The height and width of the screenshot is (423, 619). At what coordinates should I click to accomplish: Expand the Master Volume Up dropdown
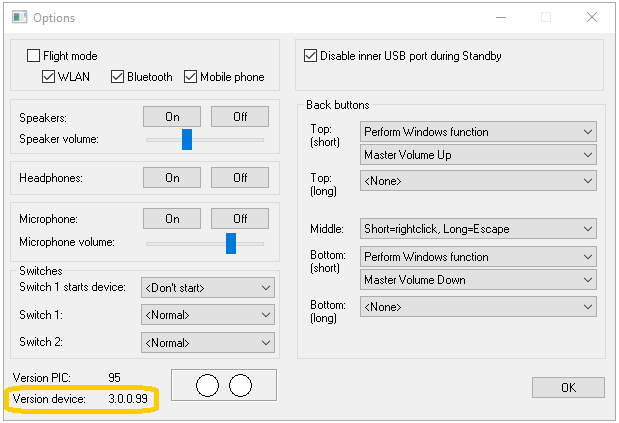478,155
